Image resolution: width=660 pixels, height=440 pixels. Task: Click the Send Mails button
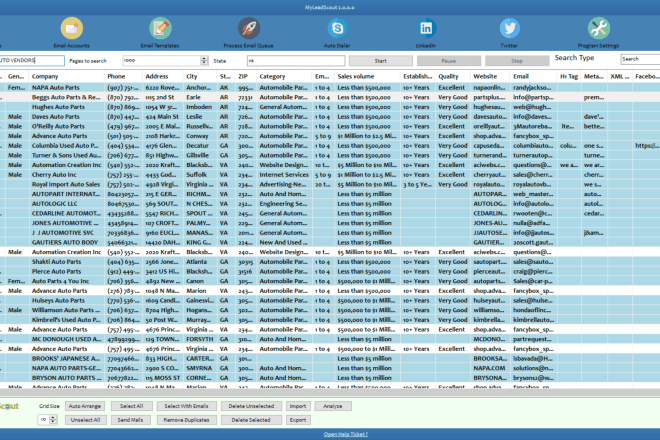130,420
